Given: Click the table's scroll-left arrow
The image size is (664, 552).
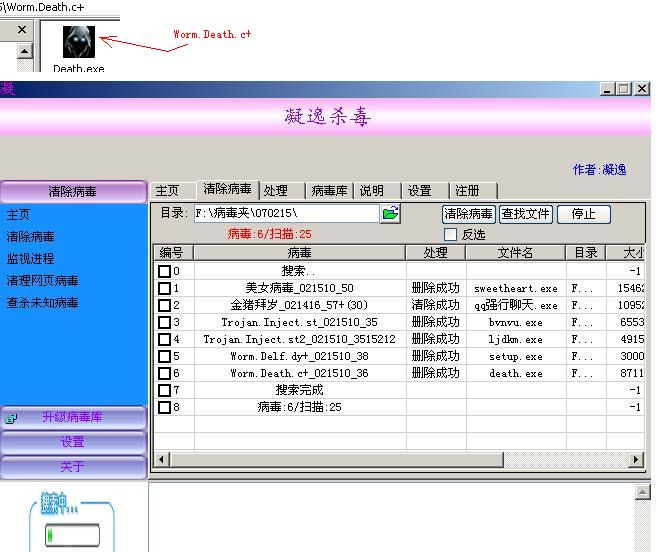Looking at the screenshot, I should (x=162, y=460).
